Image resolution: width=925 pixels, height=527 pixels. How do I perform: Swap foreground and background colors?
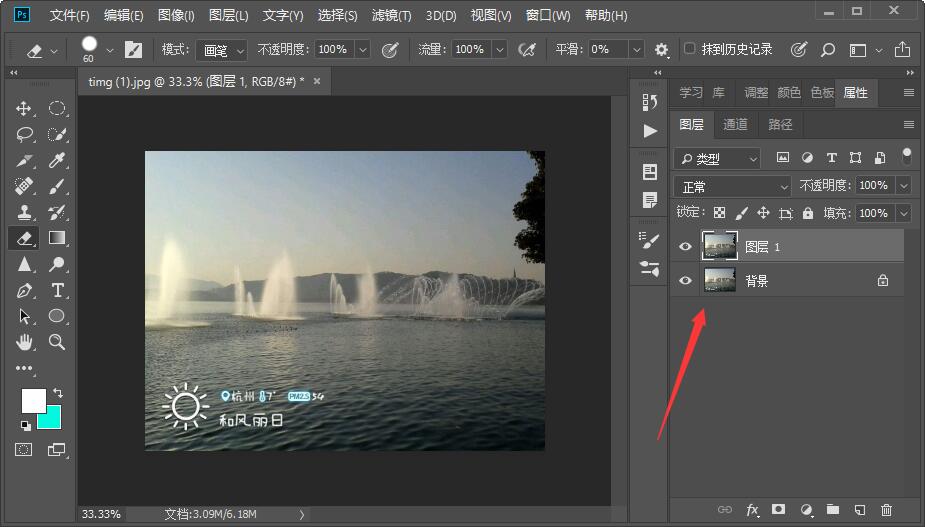click(58, 393)
